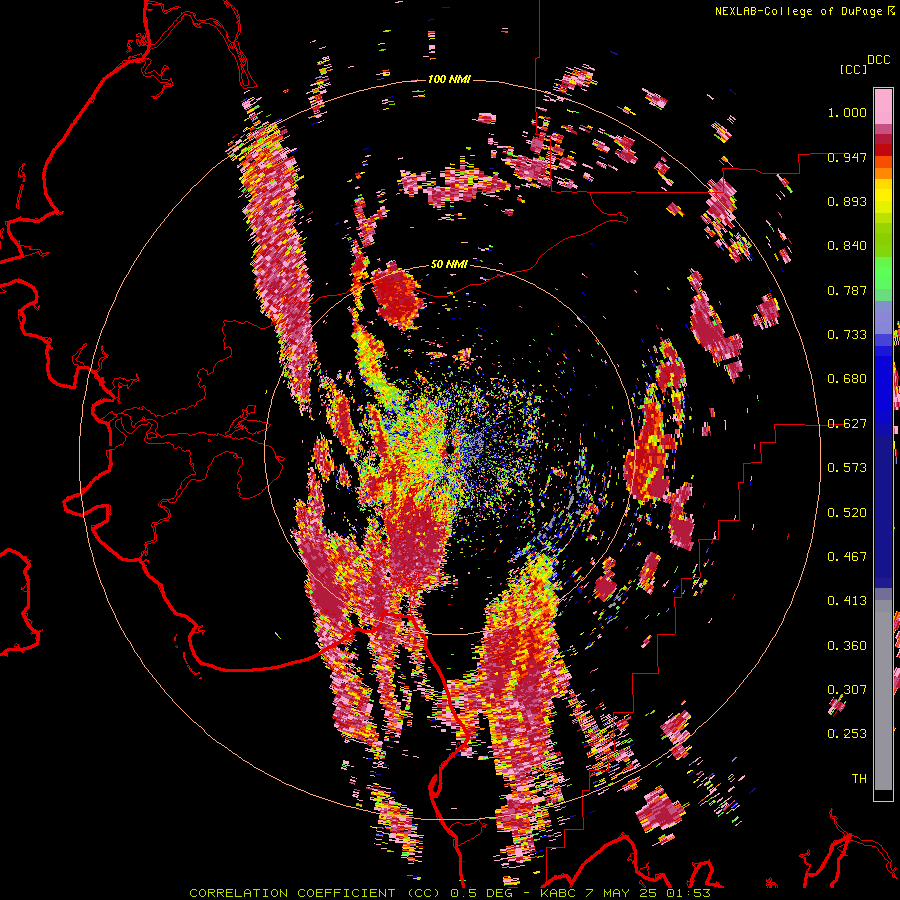Click the 0.520 scale value
900x900 pixels.
(847, 513)
